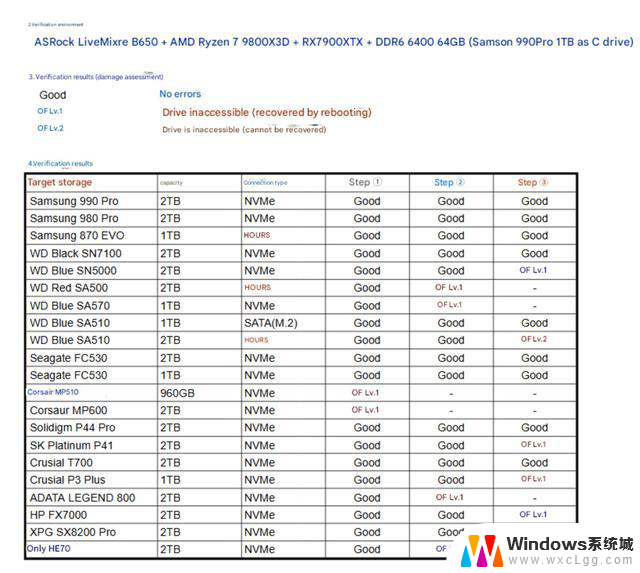Select the "960GB" capacity cell
This screenshot has width=640, height=573.
pos(177,393)
